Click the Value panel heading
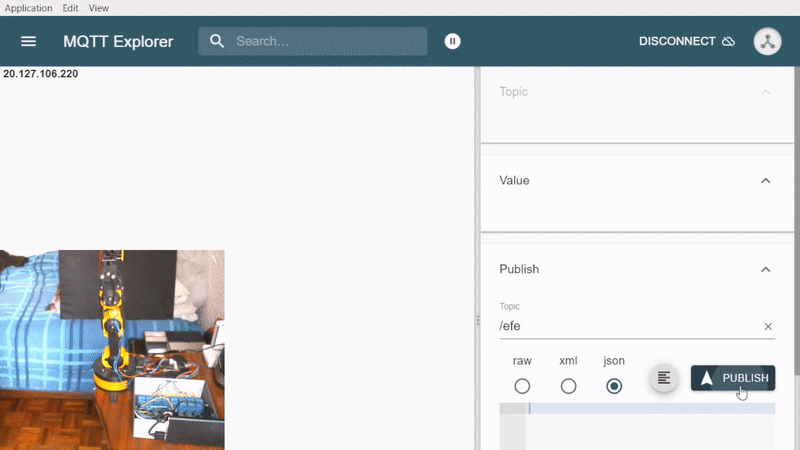800x450 pixels. tap(514, 181)
